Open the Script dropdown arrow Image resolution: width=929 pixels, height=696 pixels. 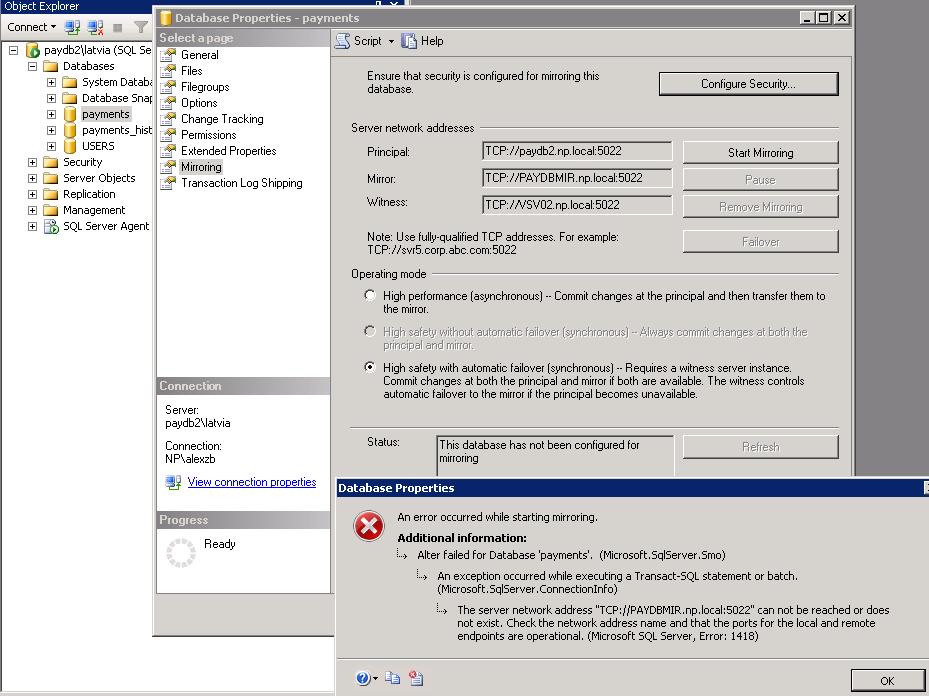(x=391, y=41)
